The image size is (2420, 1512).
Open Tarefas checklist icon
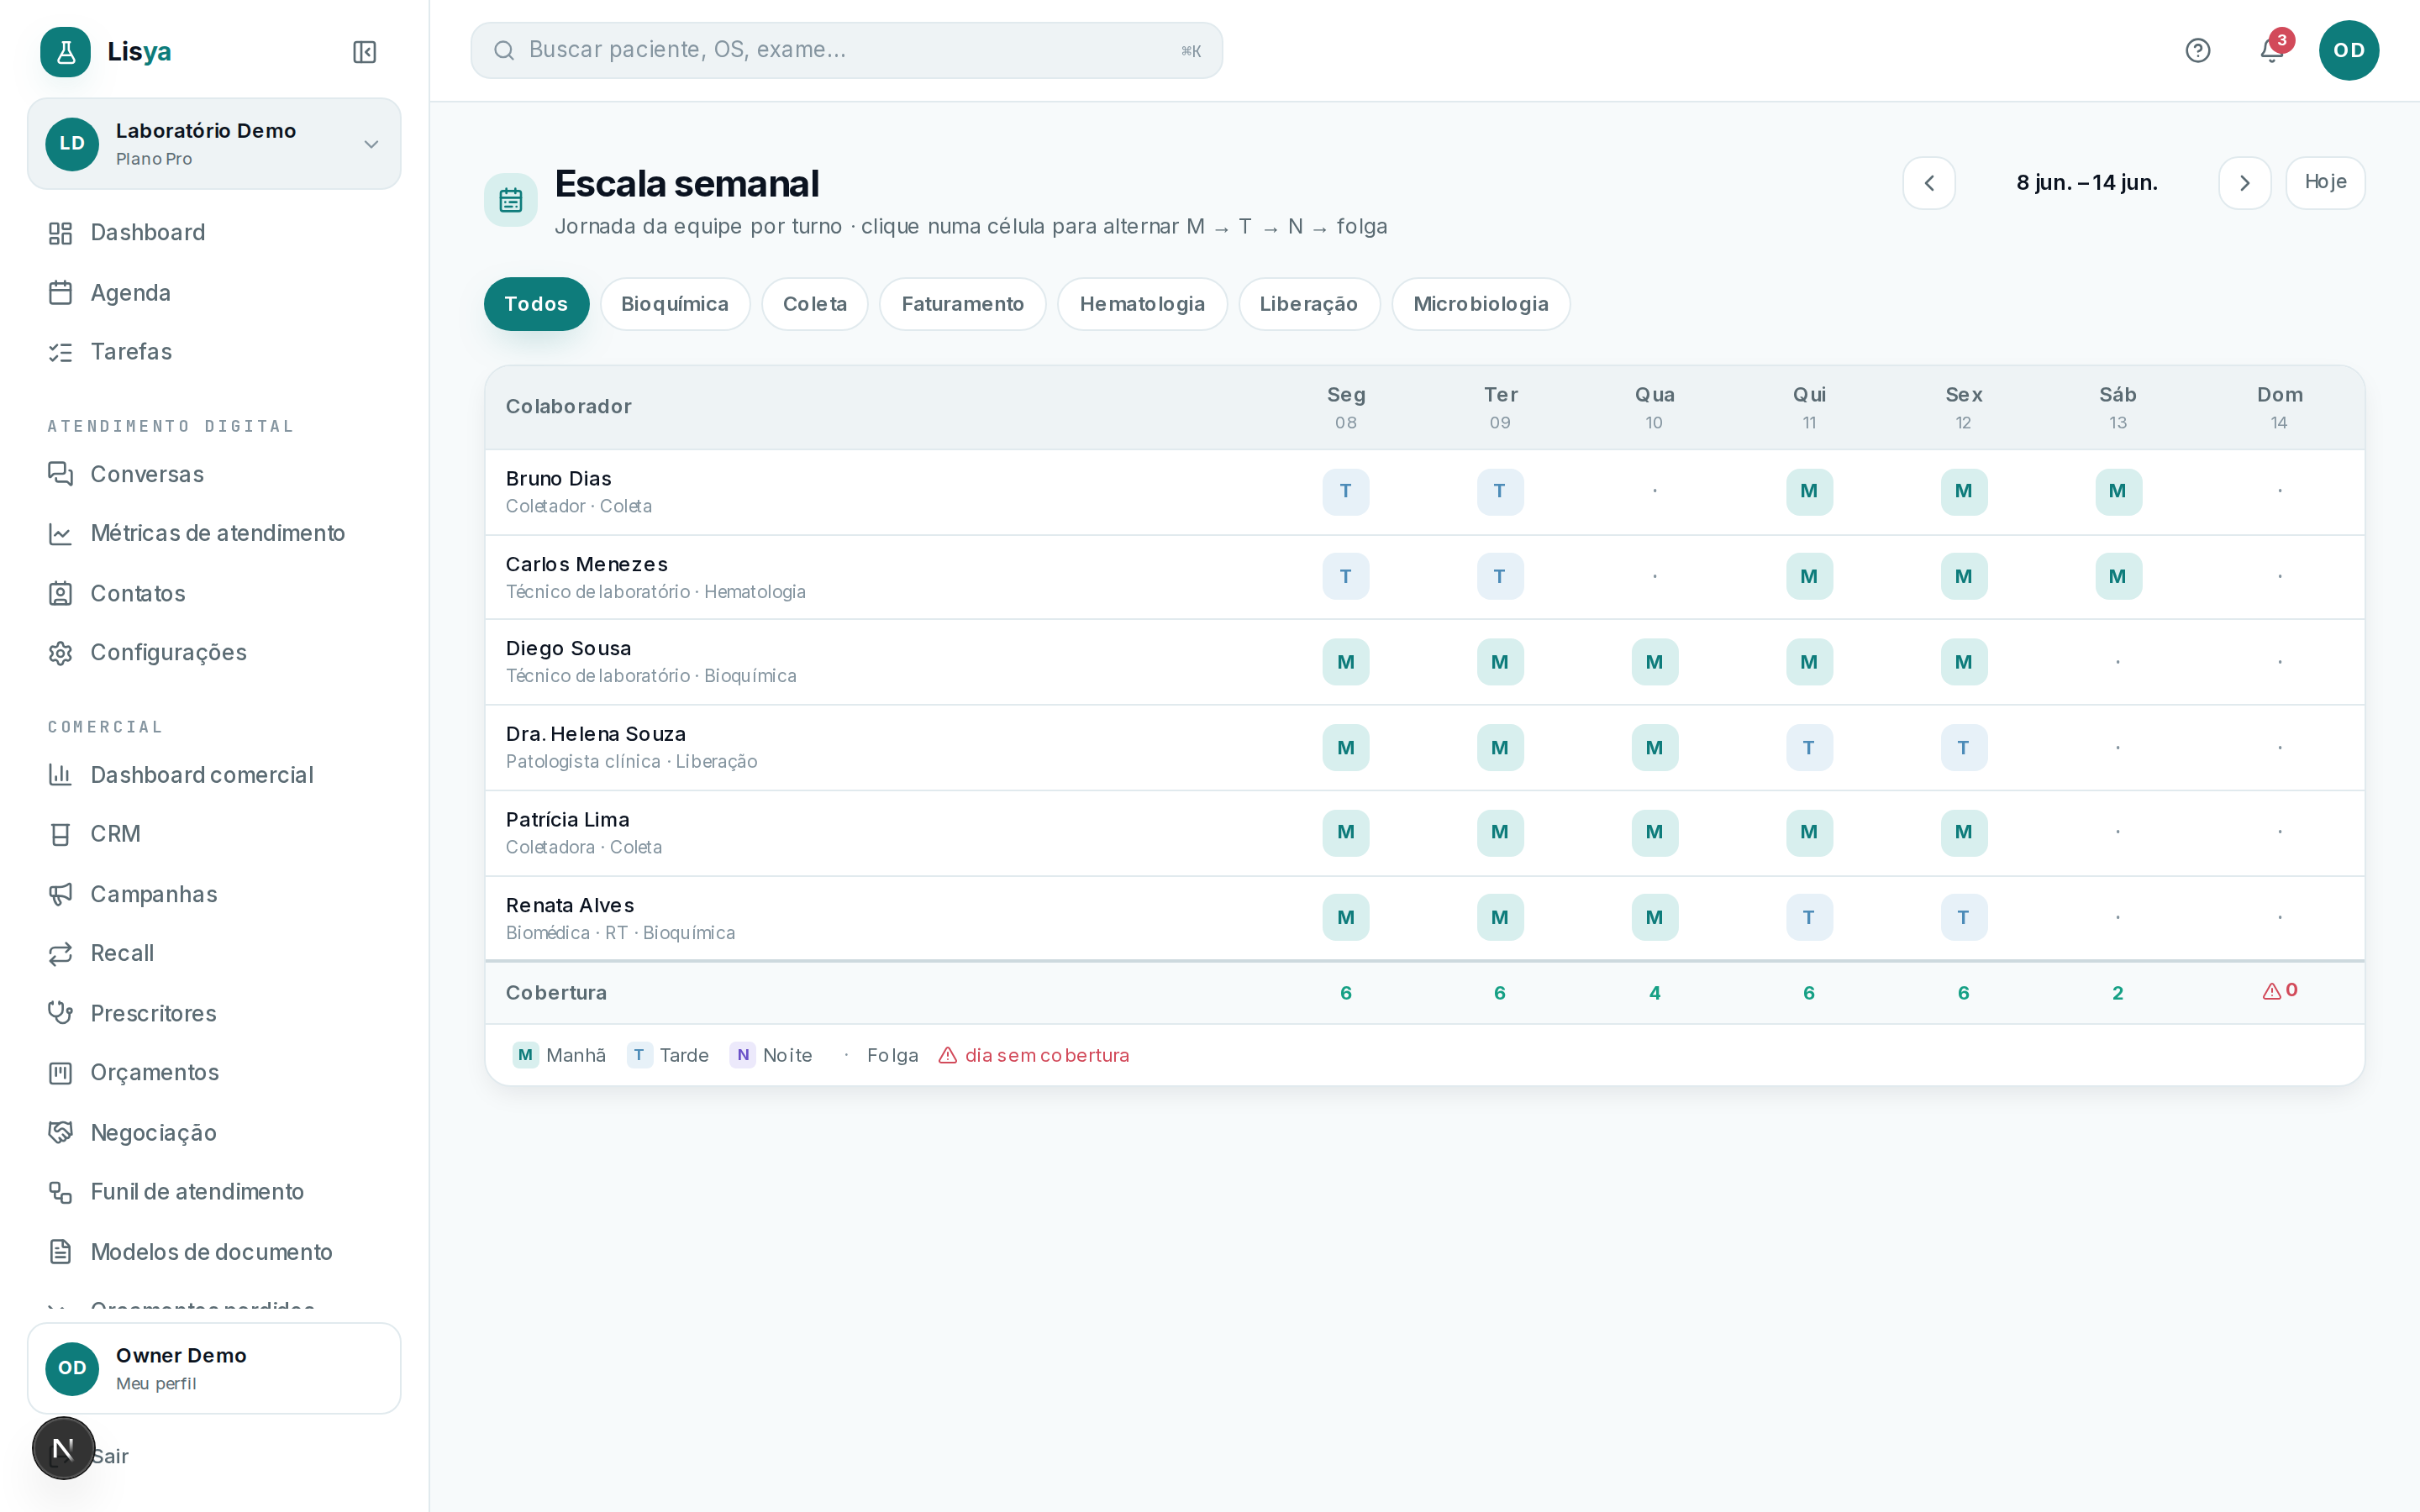point(60,352)
